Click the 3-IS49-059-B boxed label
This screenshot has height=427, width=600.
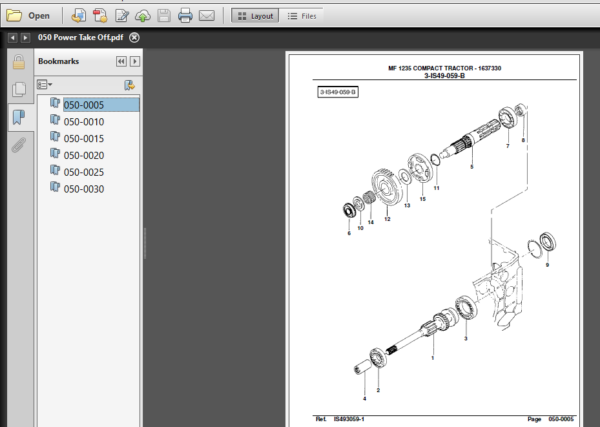[338, 92]
